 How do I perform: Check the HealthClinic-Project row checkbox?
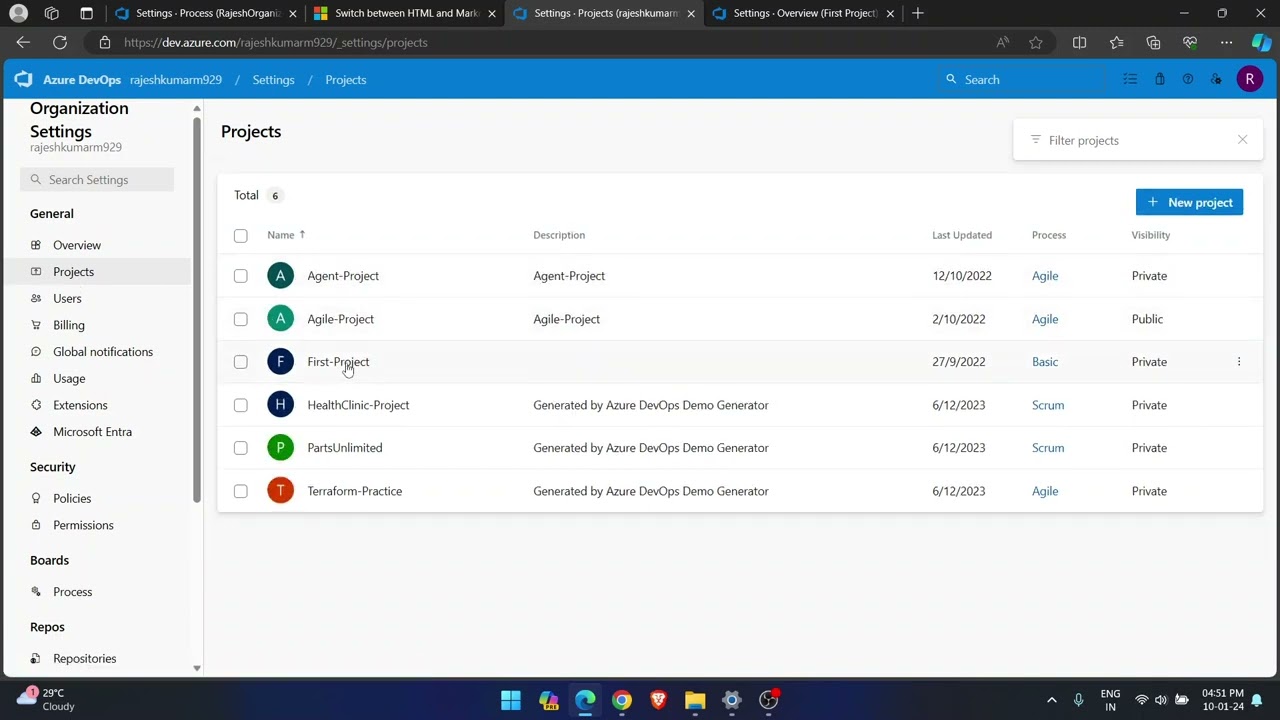[x=240, y=405]
